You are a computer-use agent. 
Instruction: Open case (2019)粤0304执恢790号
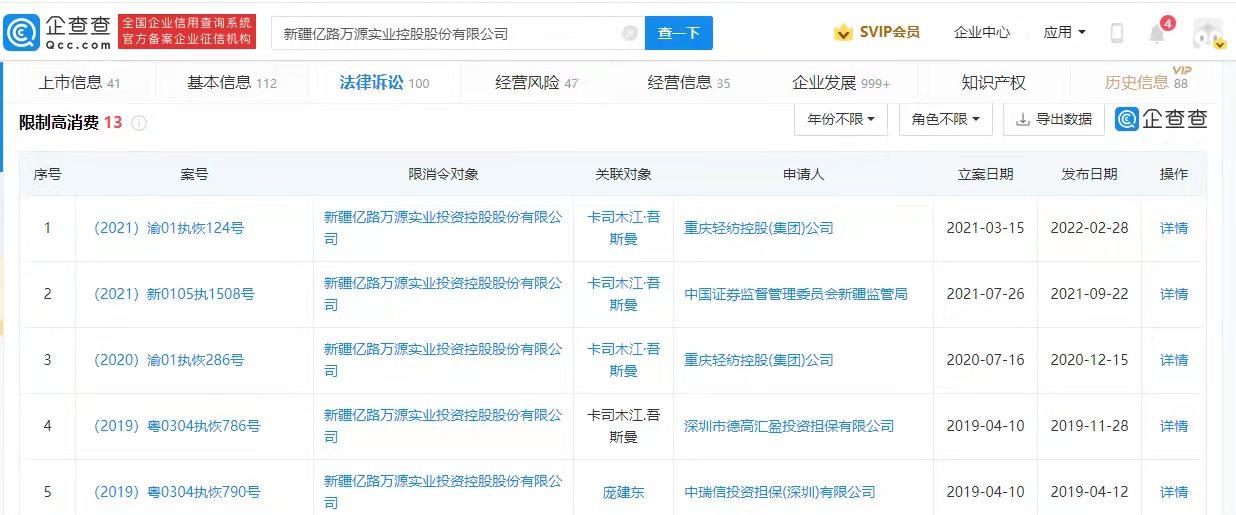point(177,492)
